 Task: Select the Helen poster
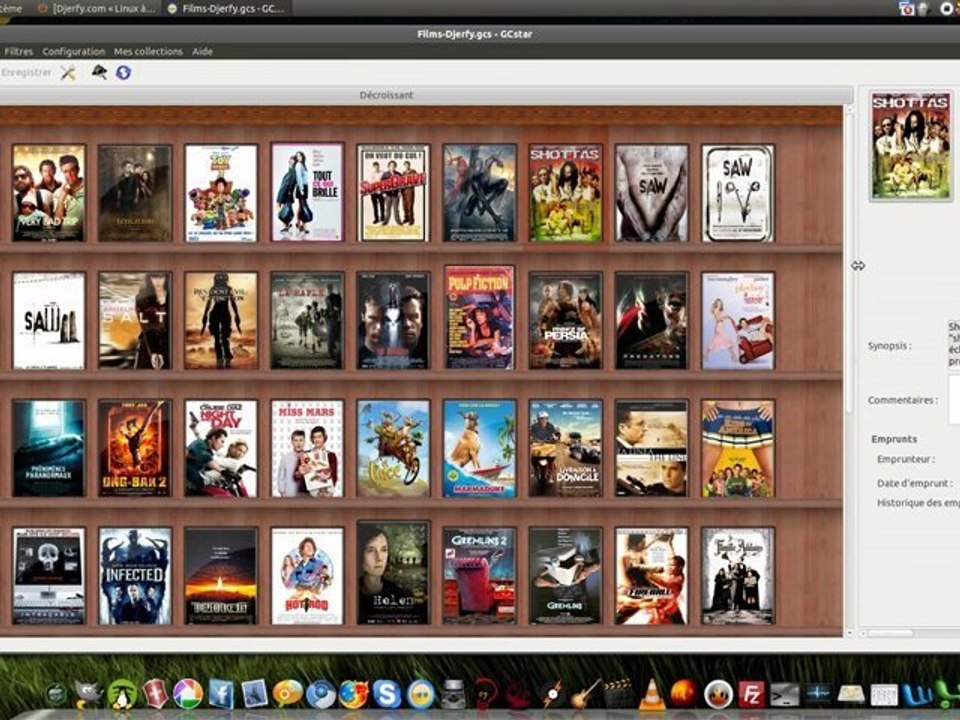coord(393,573)
